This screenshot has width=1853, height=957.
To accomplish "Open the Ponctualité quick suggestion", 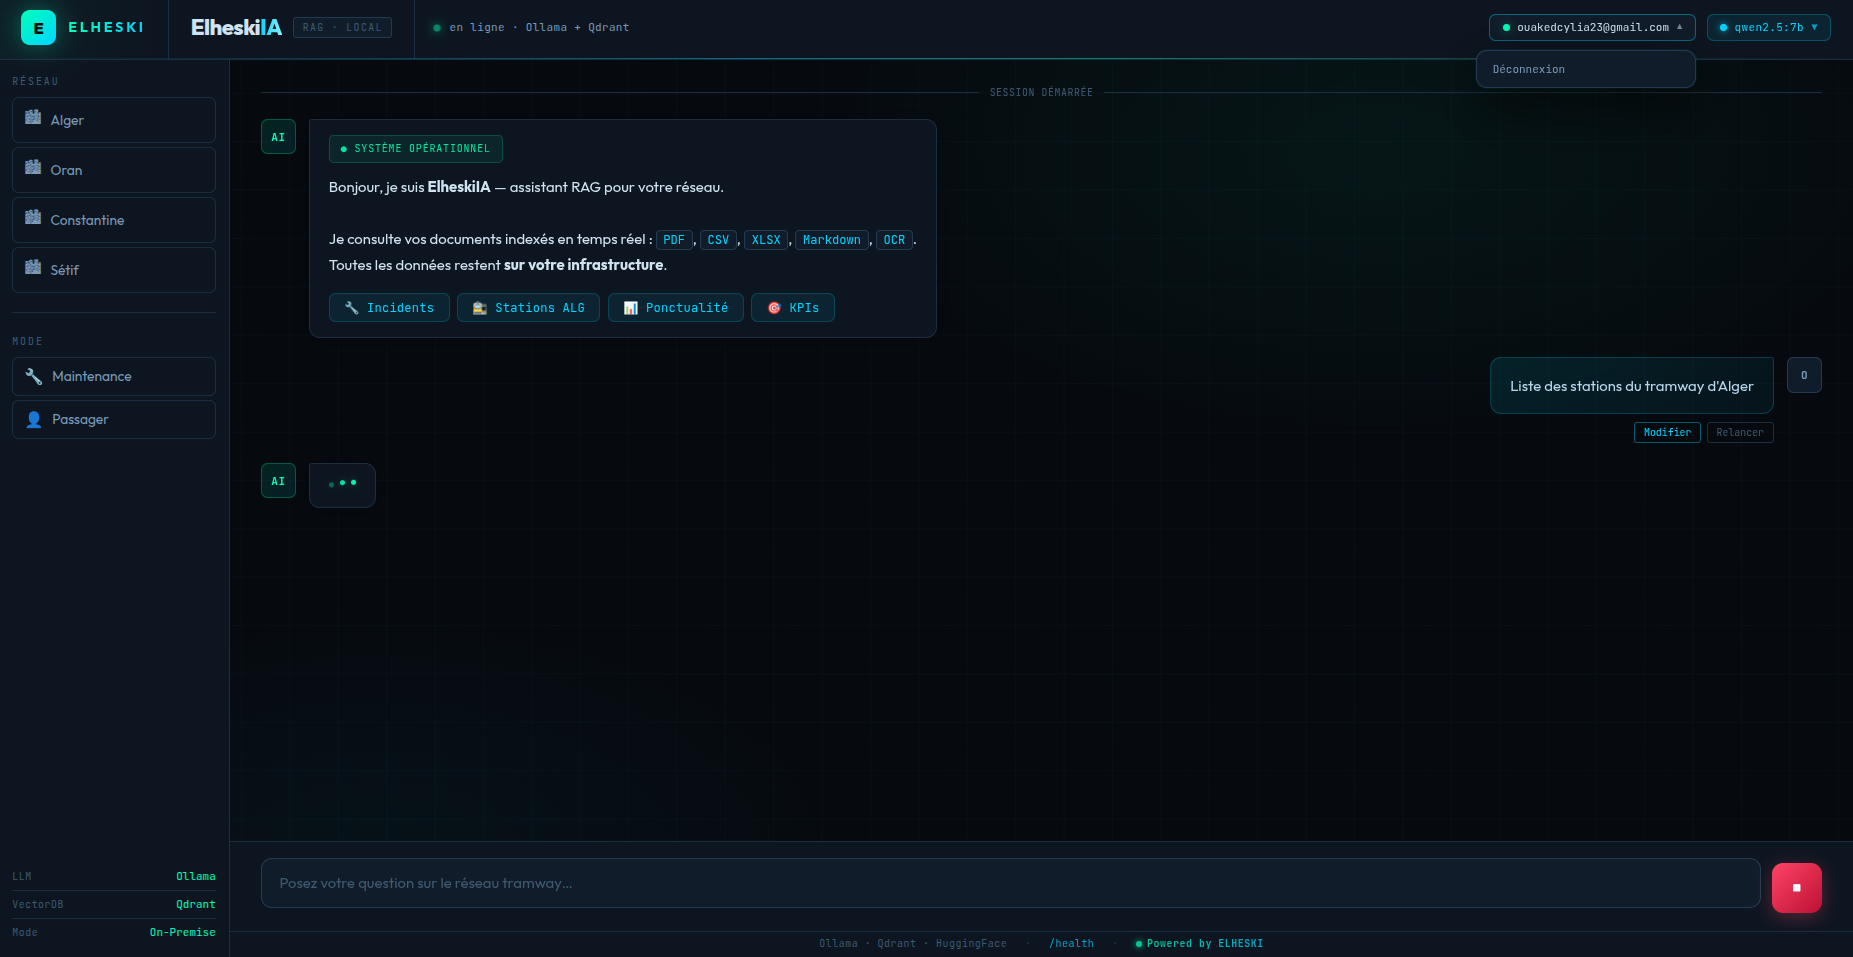I will click(x=676, y=308).
